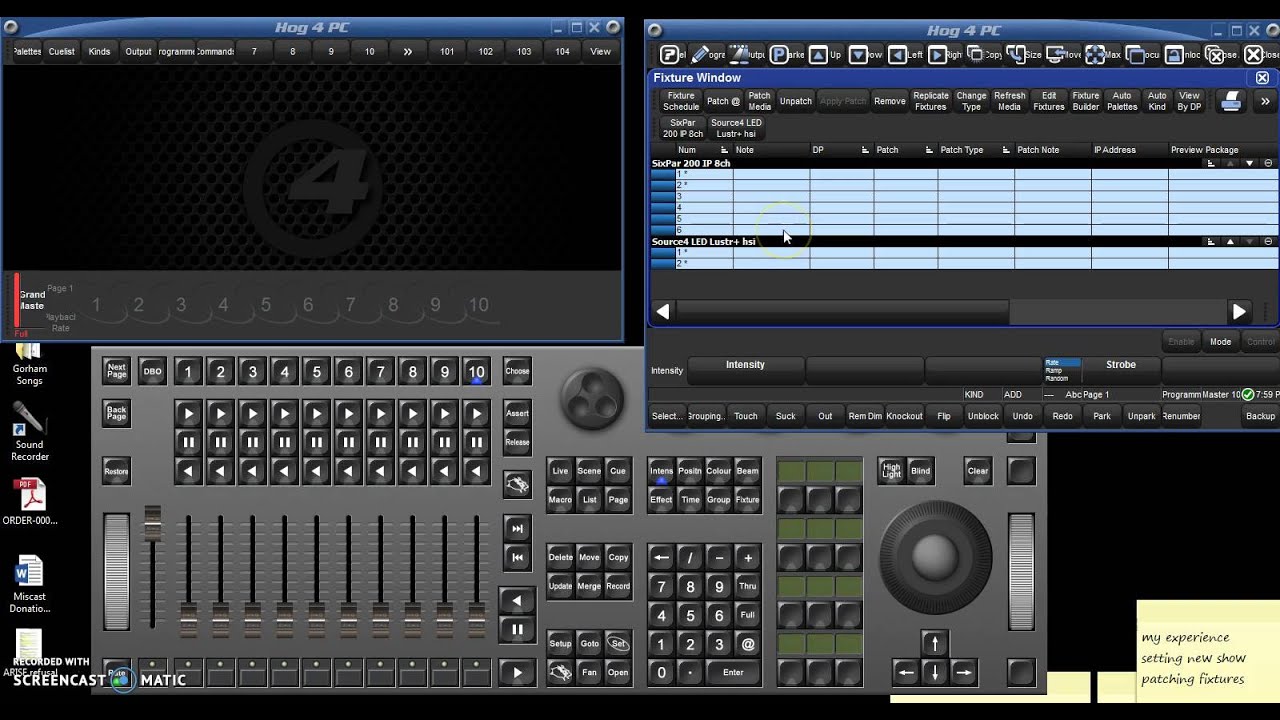Click the right arrow cursor key
Screen dimensions: 1280x720
963,672
